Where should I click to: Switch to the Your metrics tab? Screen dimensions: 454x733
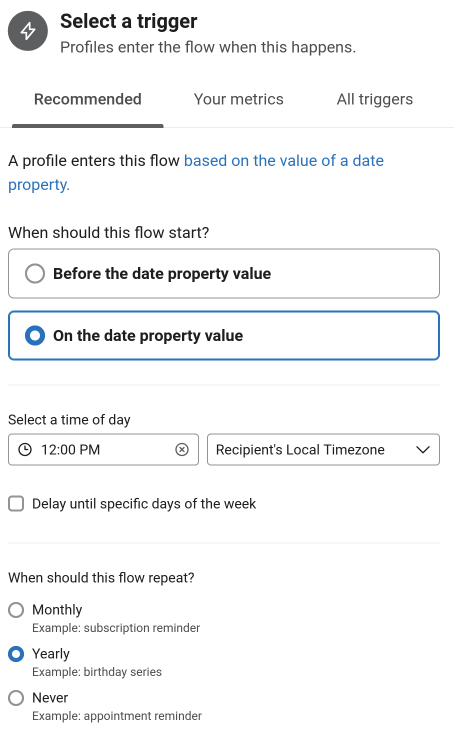coord(238,99)
